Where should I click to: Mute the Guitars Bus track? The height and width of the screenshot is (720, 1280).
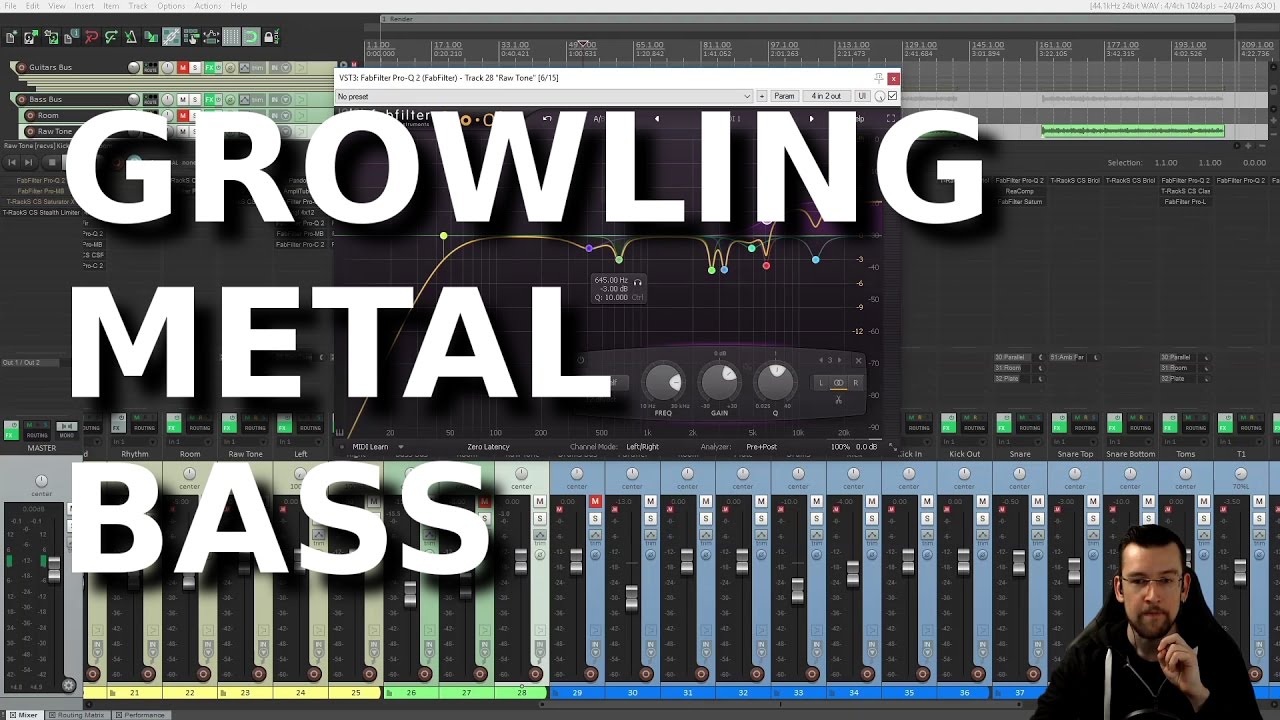[x=183, y=68]
